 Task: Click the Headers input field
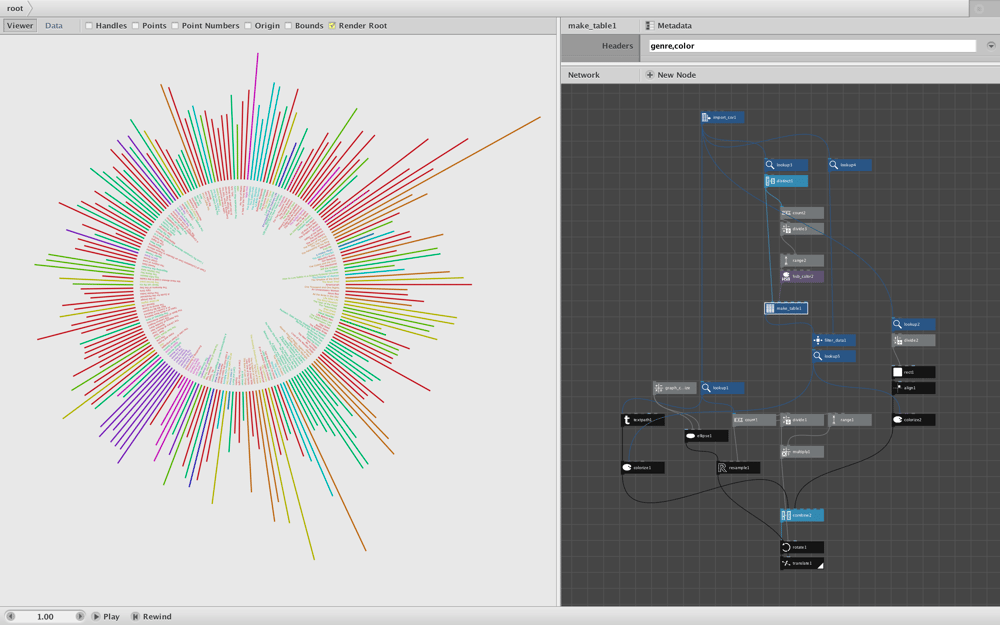coord(812,46)
